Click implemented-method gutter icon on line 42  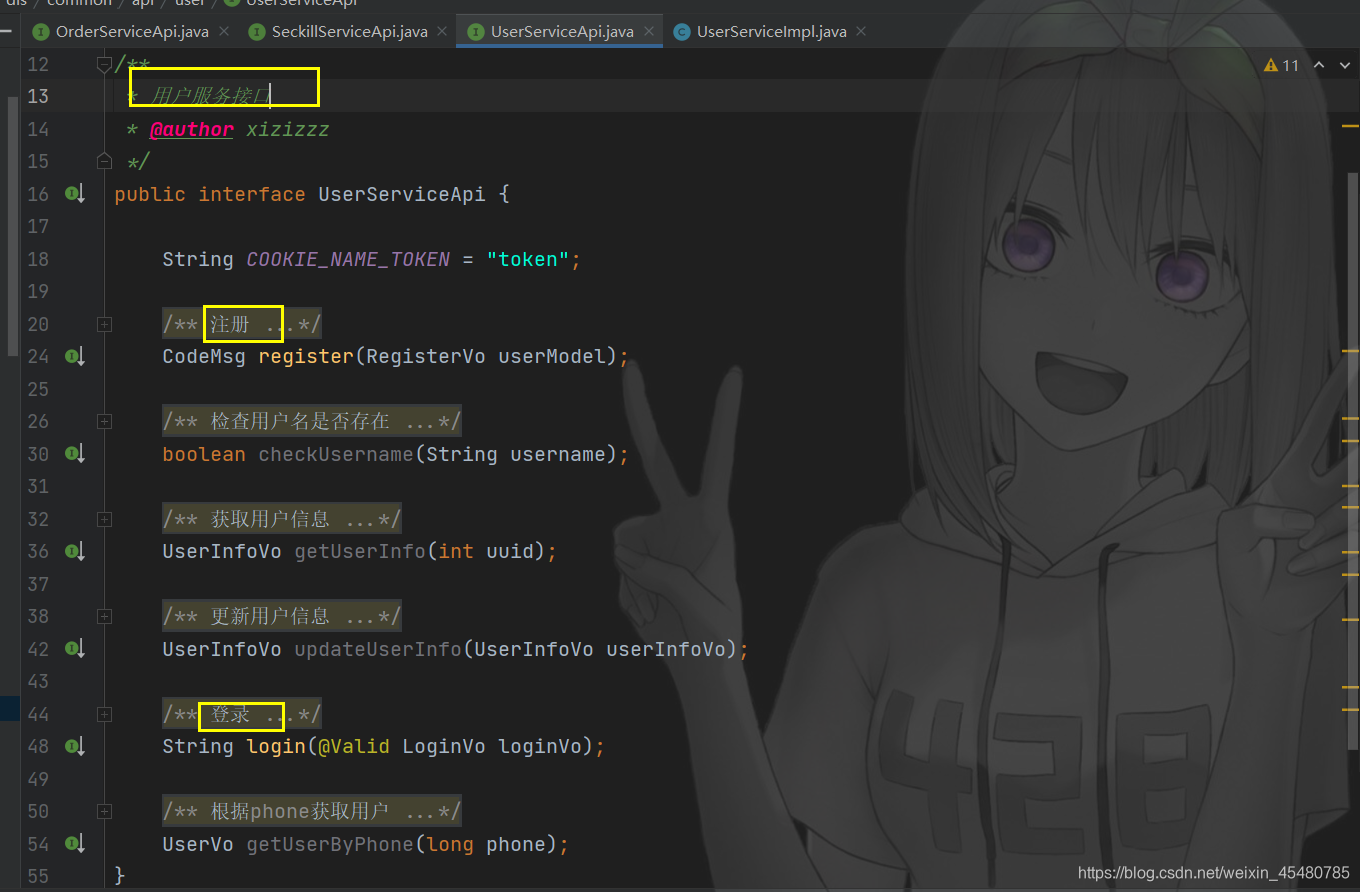pyautogui.click(x=75, y=649)
